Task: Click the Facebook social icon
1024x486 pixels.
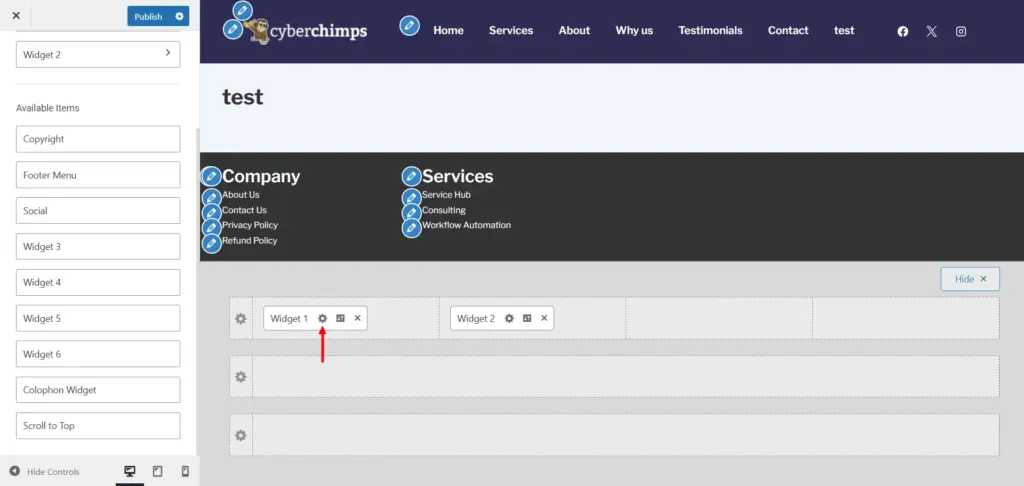Action: (903, 31)
